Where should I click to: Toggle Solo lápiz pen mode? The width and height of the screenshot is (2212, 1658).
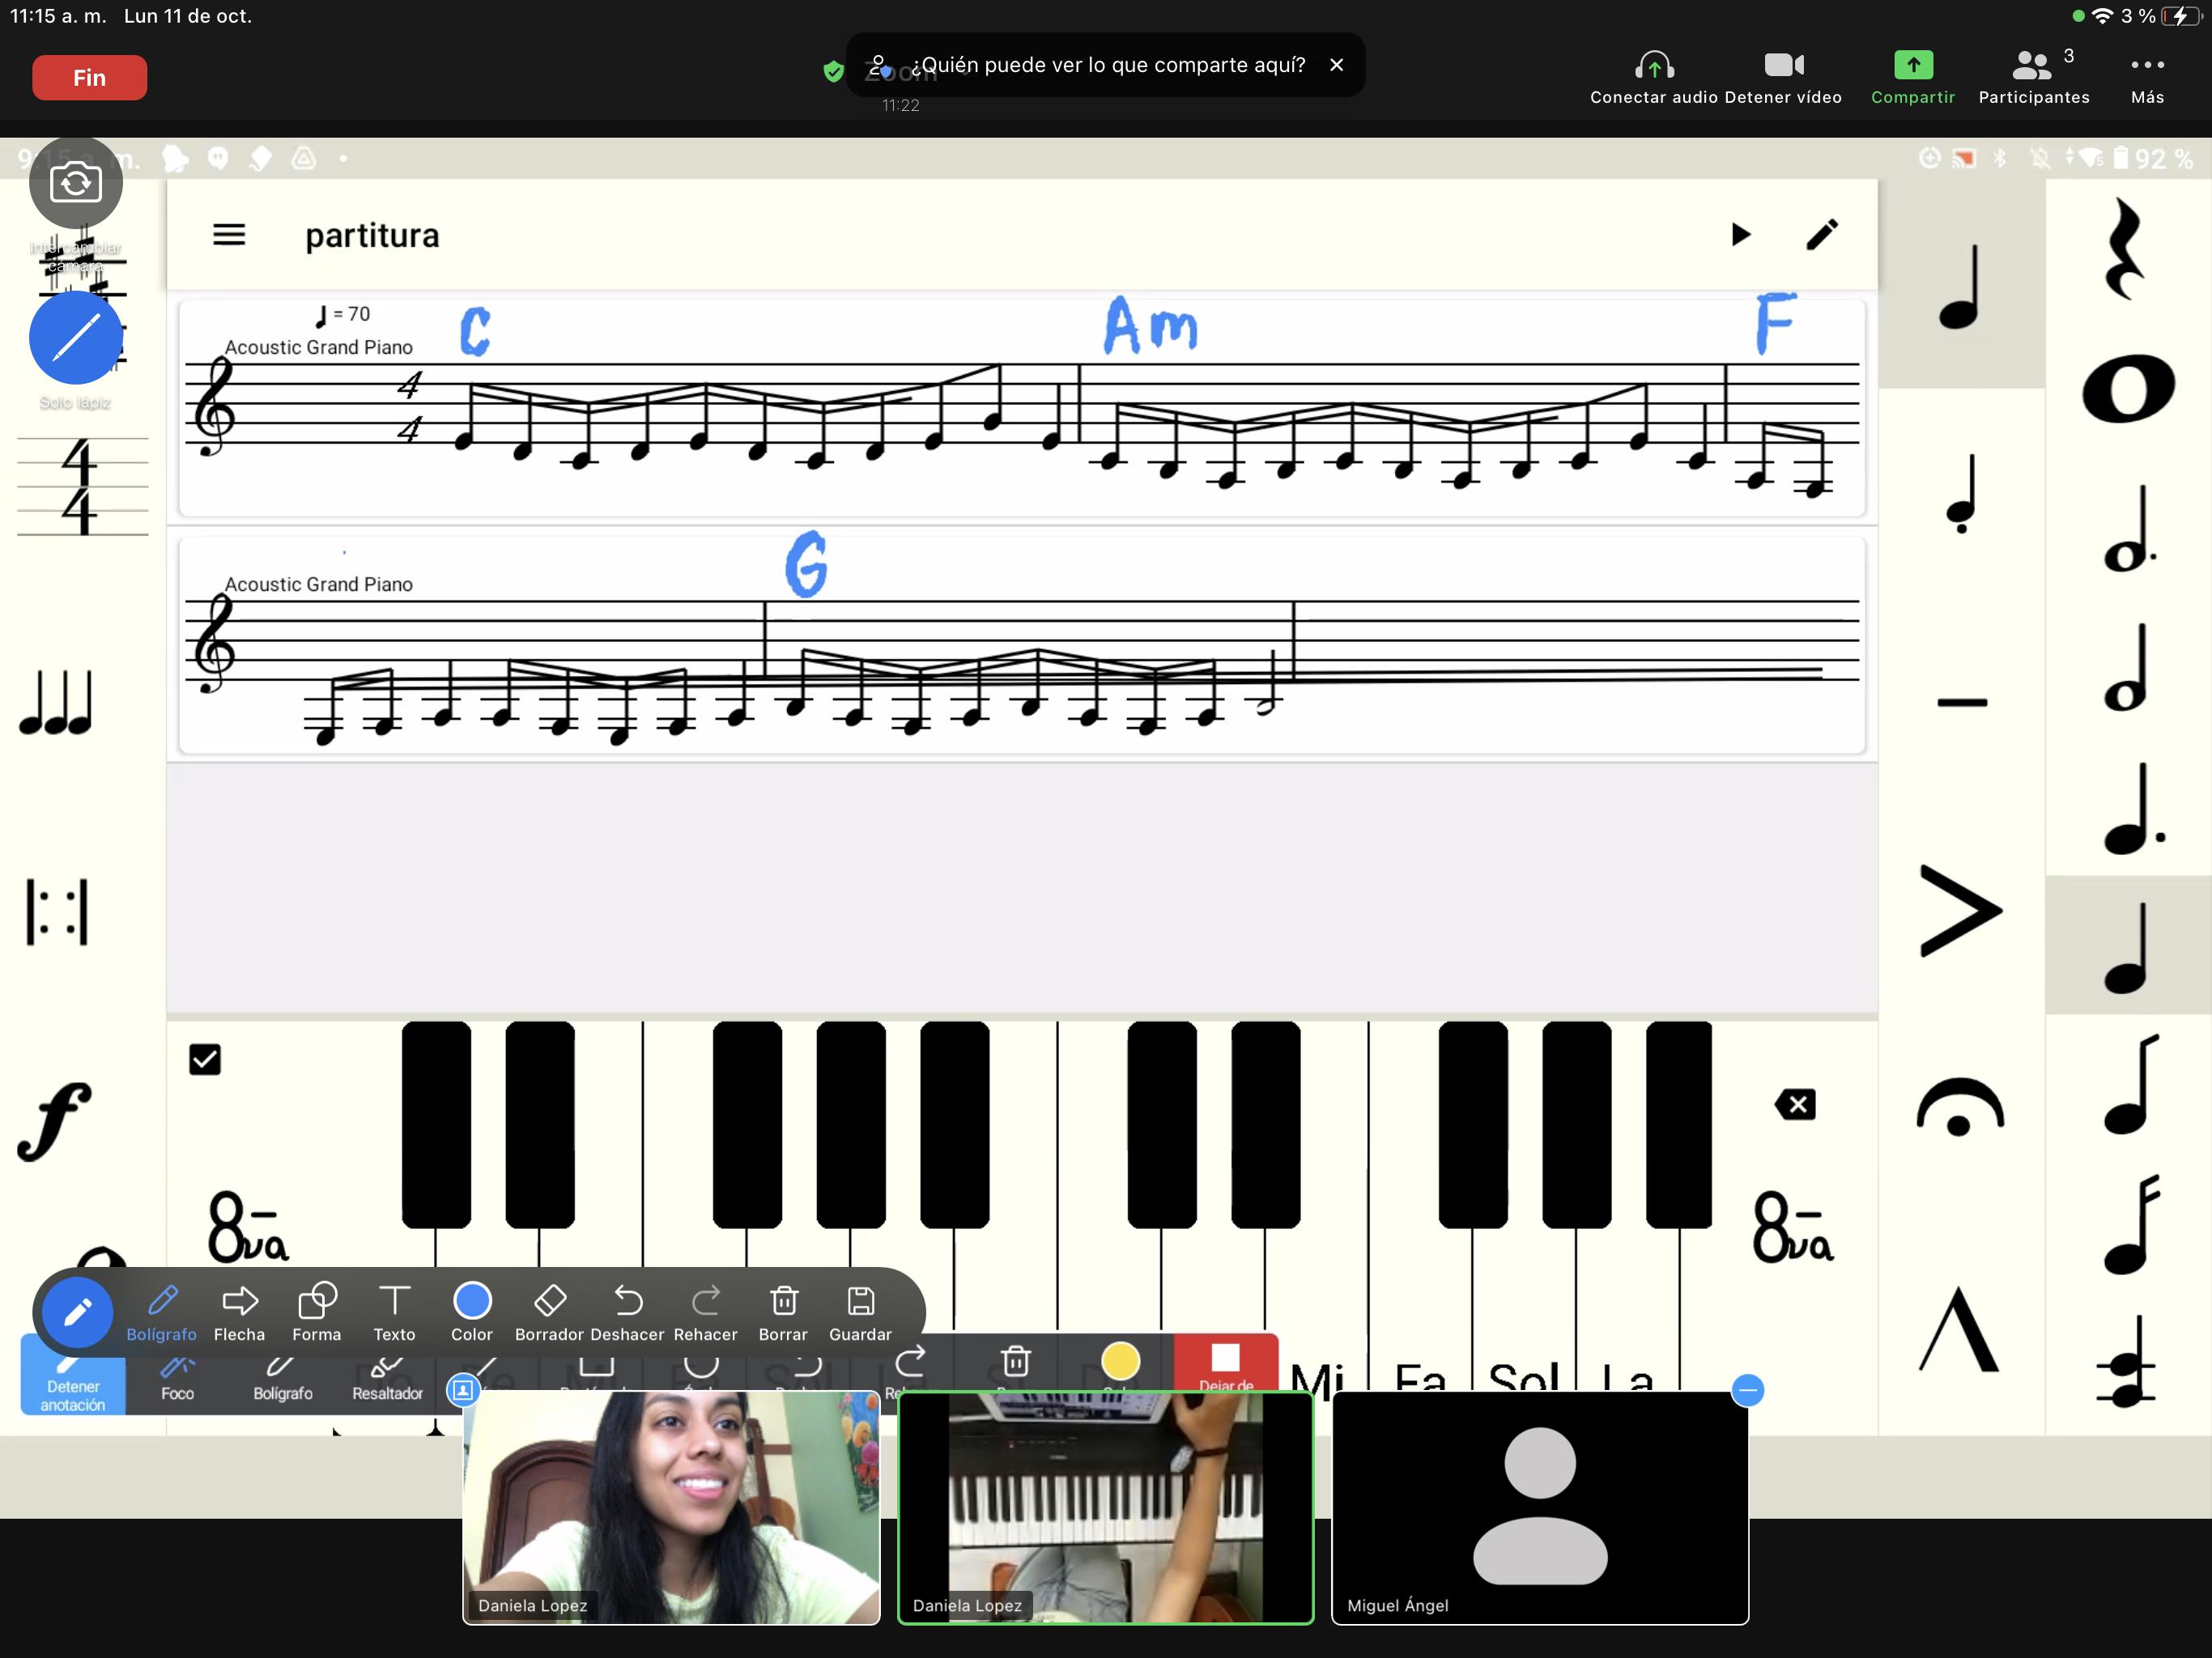pyautogui.click(x=76, y=338)
